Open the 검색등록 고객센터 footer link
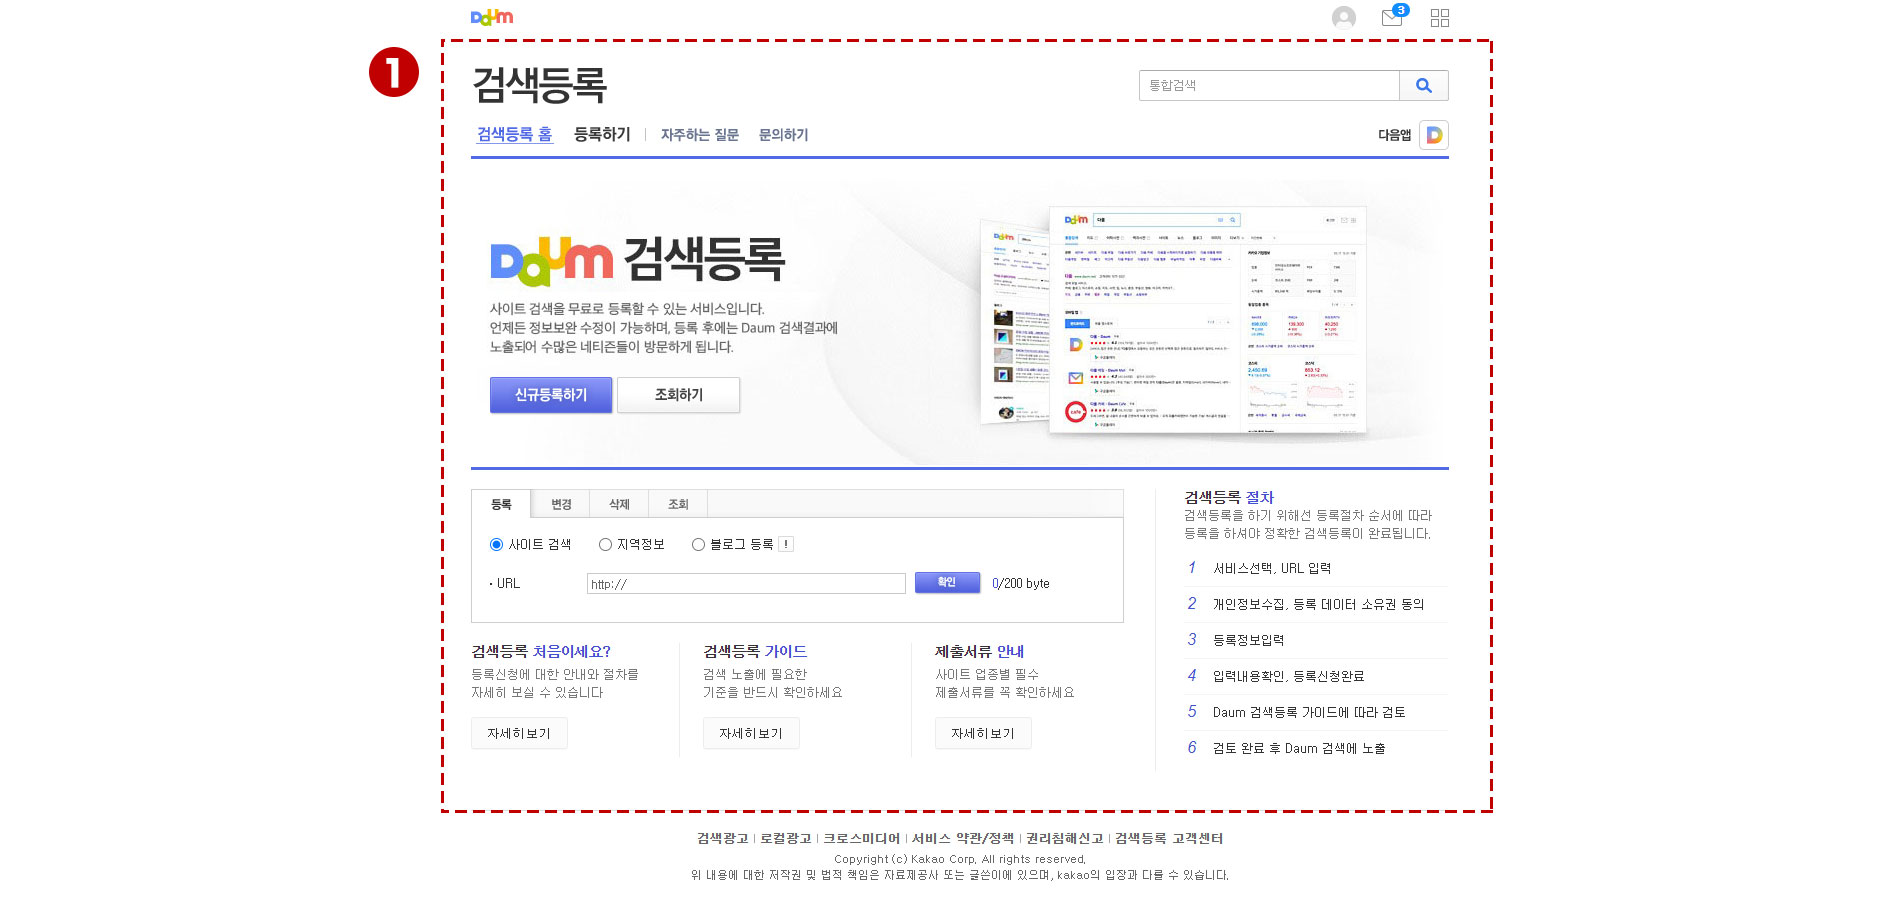Screen dimensions: 1900x900 [x=1169, y=838]
